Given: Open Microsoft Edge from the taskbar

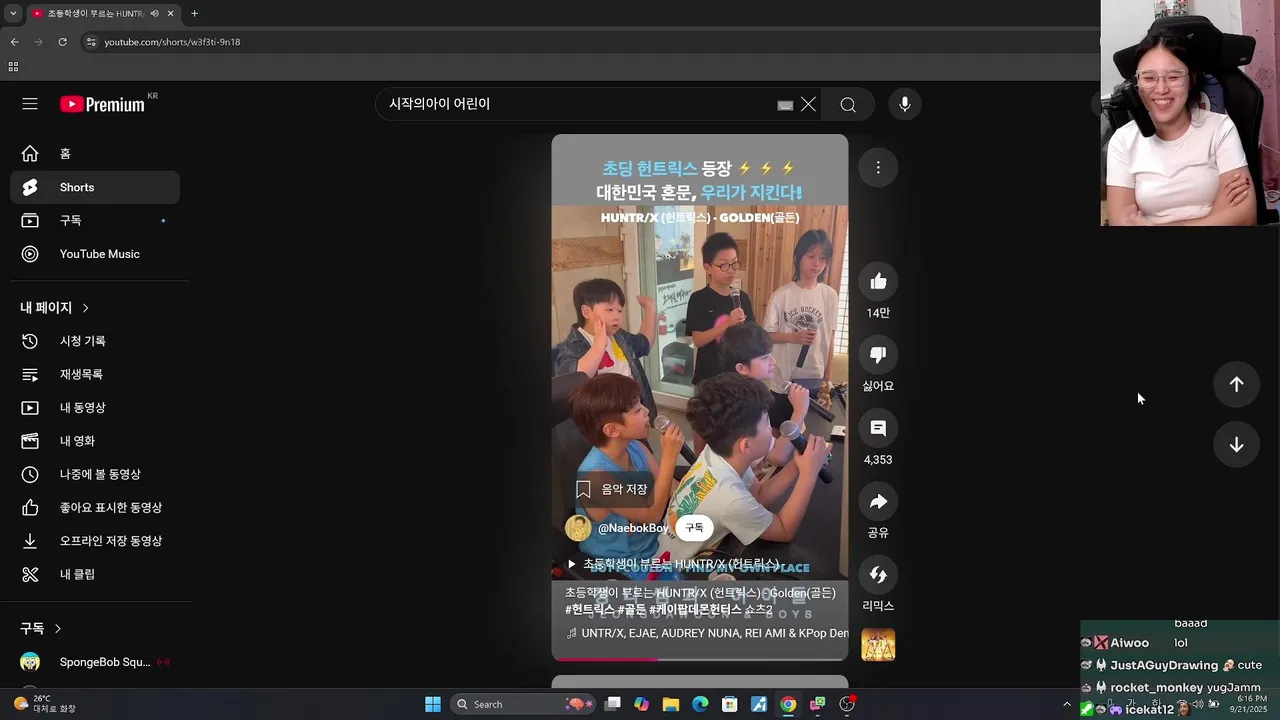Looking at the screenshot, I should [x=700, y=704].
